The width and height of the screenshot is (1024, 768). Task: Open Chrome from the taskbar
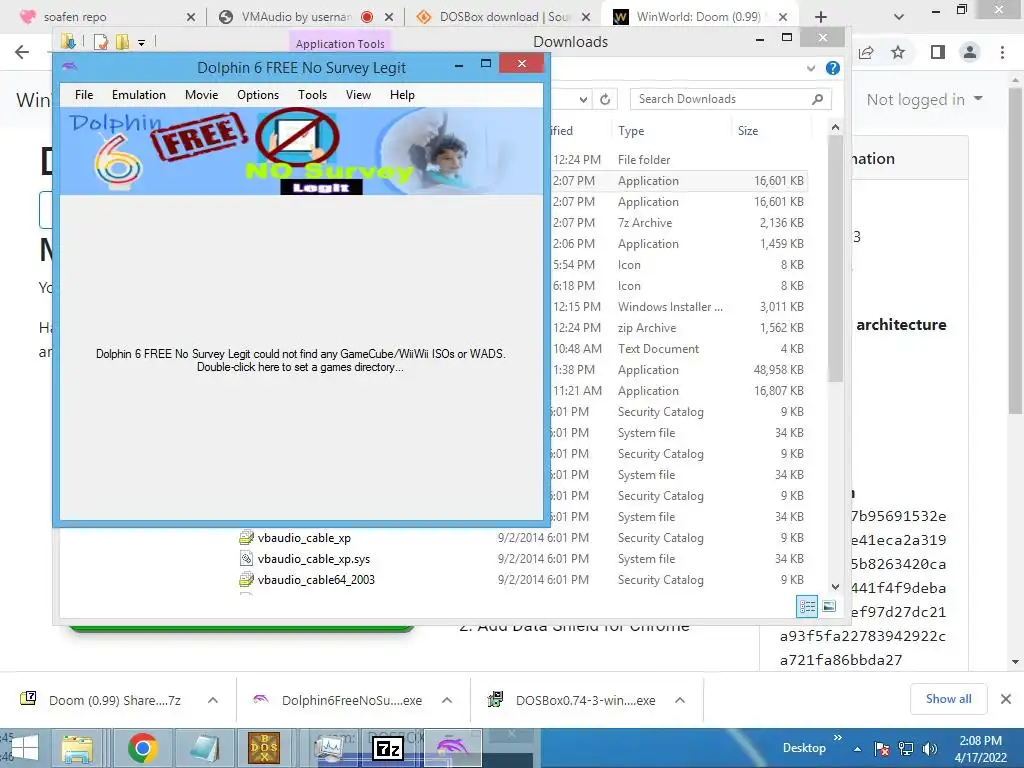coord(142,748)
